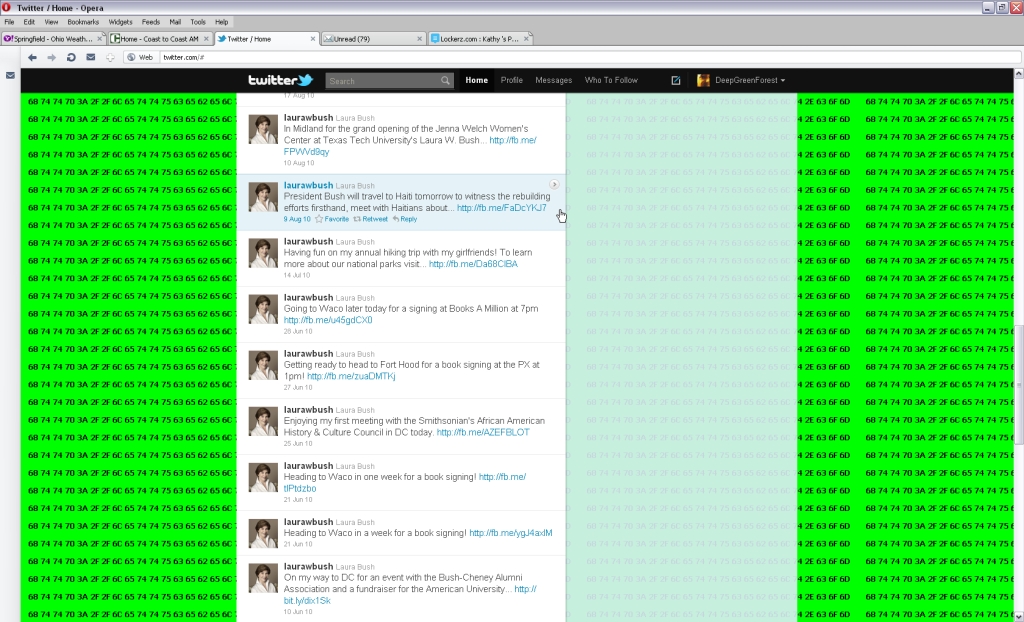Click the Web globe icon beside the address
Screen dimensions: 1024x622
coord(131,57)
